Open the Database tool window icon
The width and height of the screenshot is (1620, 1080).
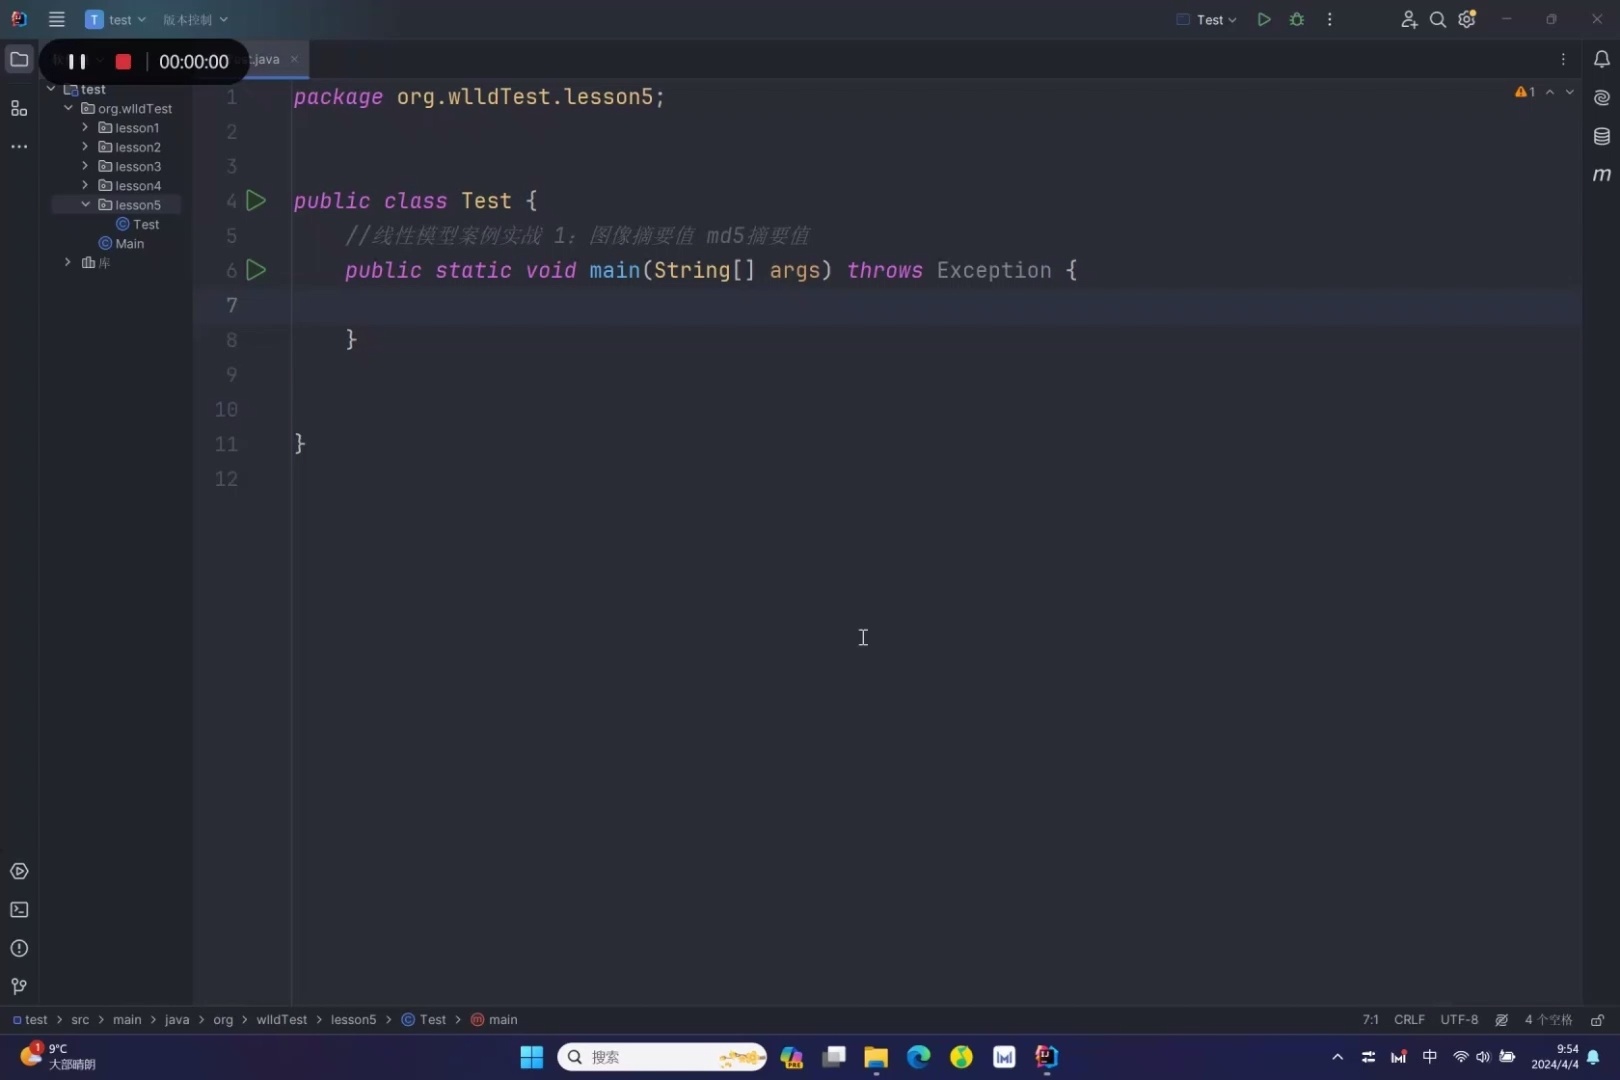tap(1602, 136)
